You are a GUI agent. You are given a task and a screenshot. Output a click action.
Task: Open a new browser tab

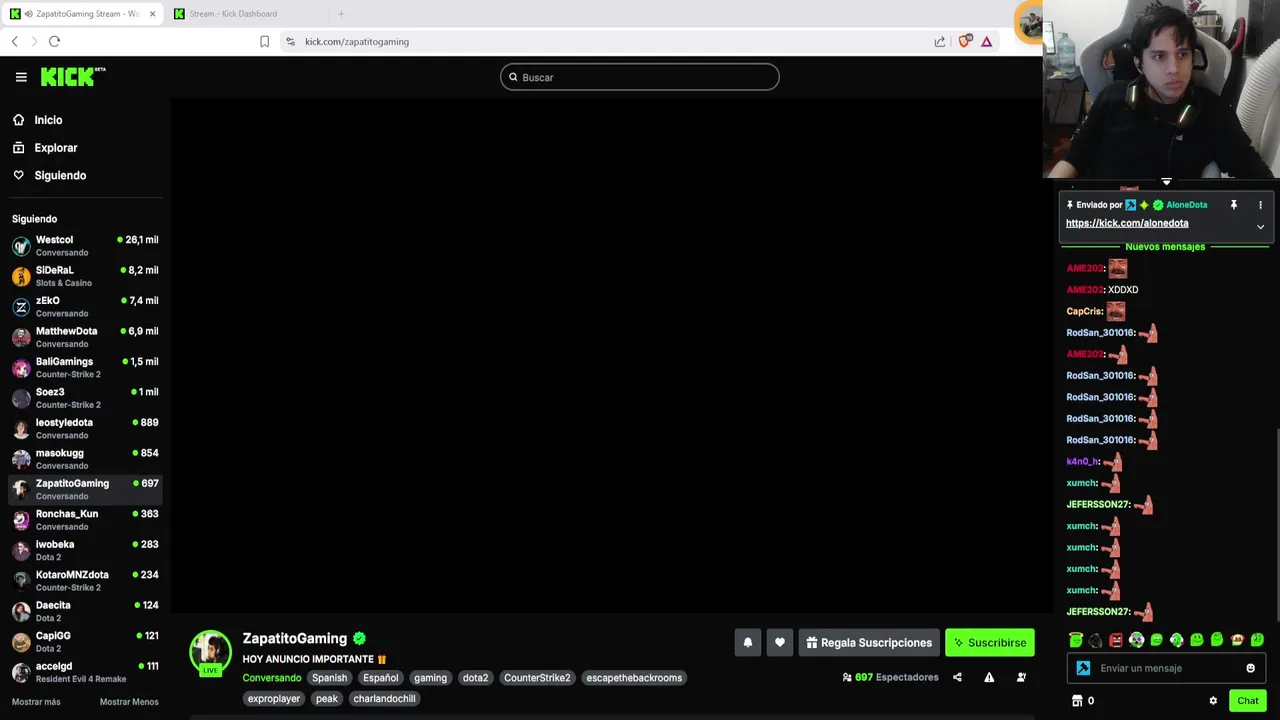341,14
